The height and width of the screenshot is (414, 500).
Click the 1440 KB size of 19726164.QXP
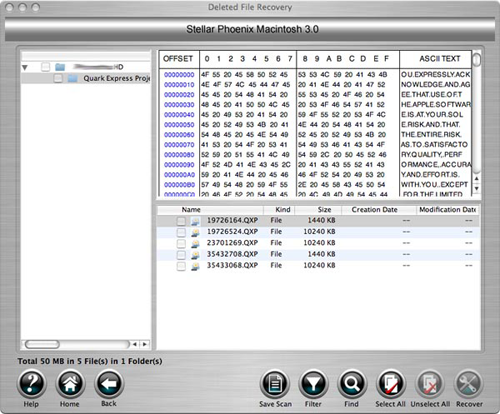coord(321,220)
